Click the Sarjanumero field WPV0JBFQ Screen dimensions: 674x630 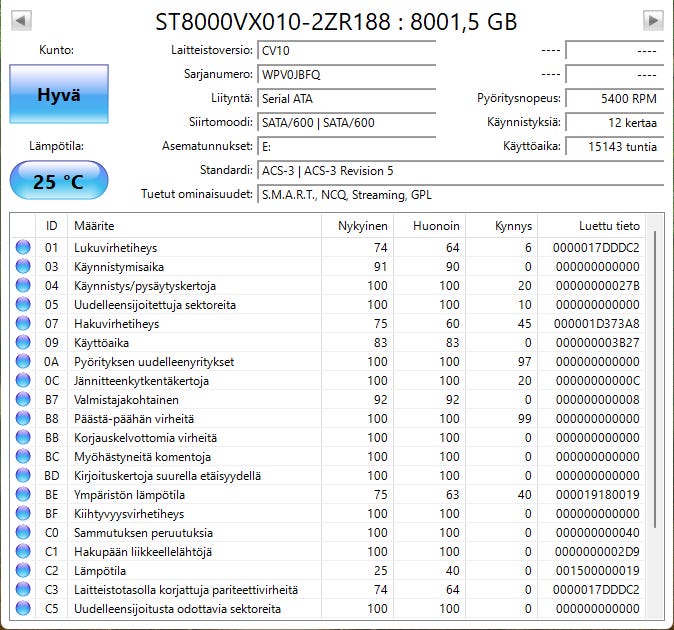[346, 75]
